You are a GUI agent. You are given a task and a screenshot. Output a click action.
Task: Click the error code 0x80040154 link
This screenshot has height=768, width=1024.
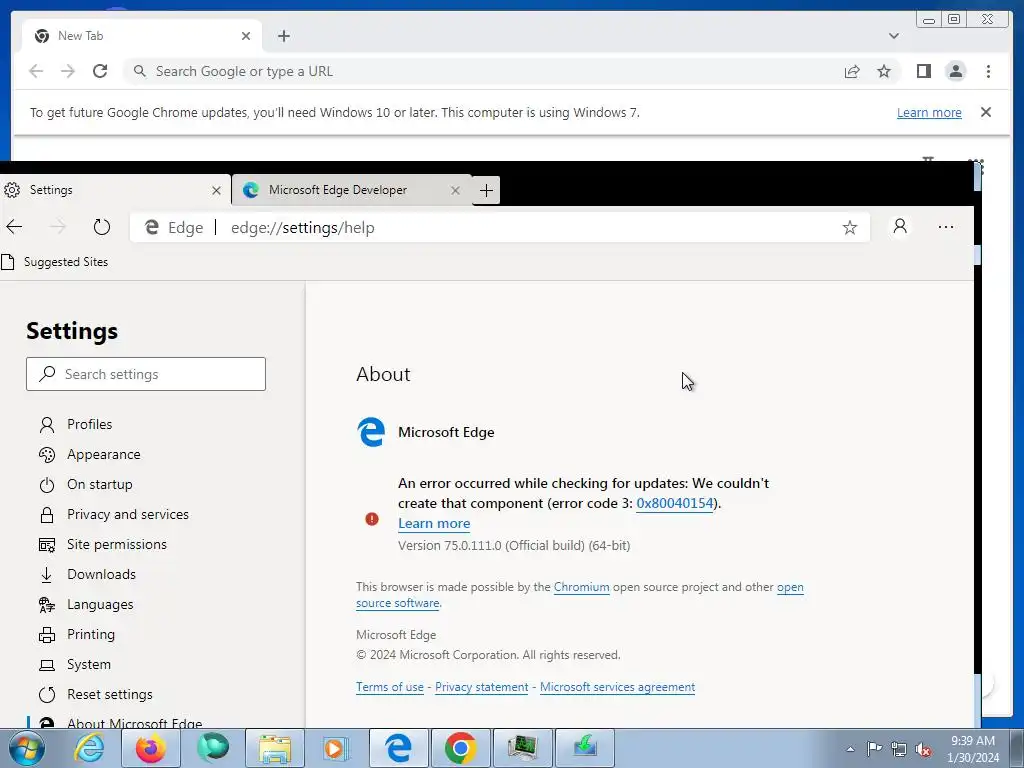coord(675,504)
